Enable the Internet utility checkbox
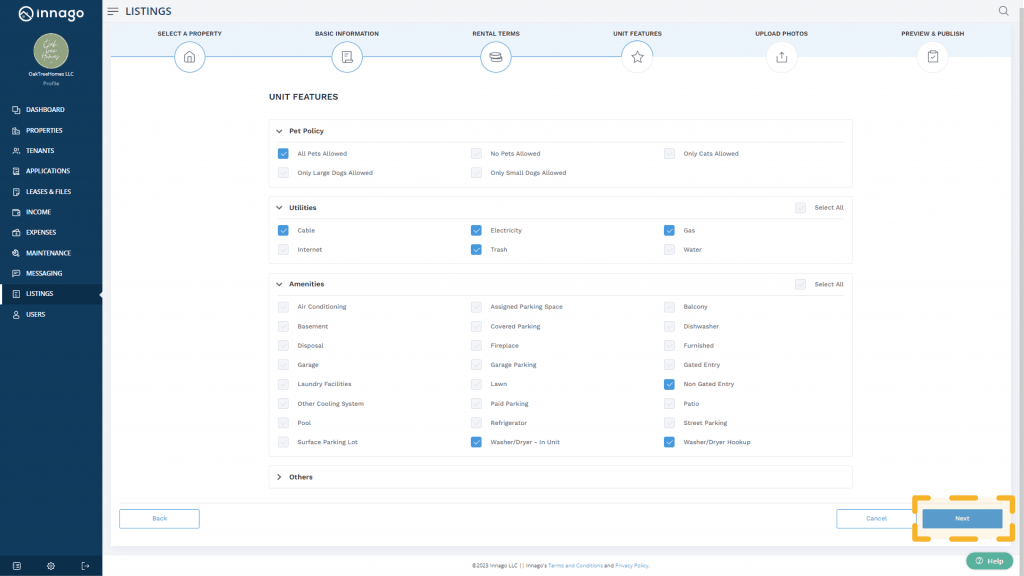The width and height of the screenshot is (1024, 576). tap(284, 250)
